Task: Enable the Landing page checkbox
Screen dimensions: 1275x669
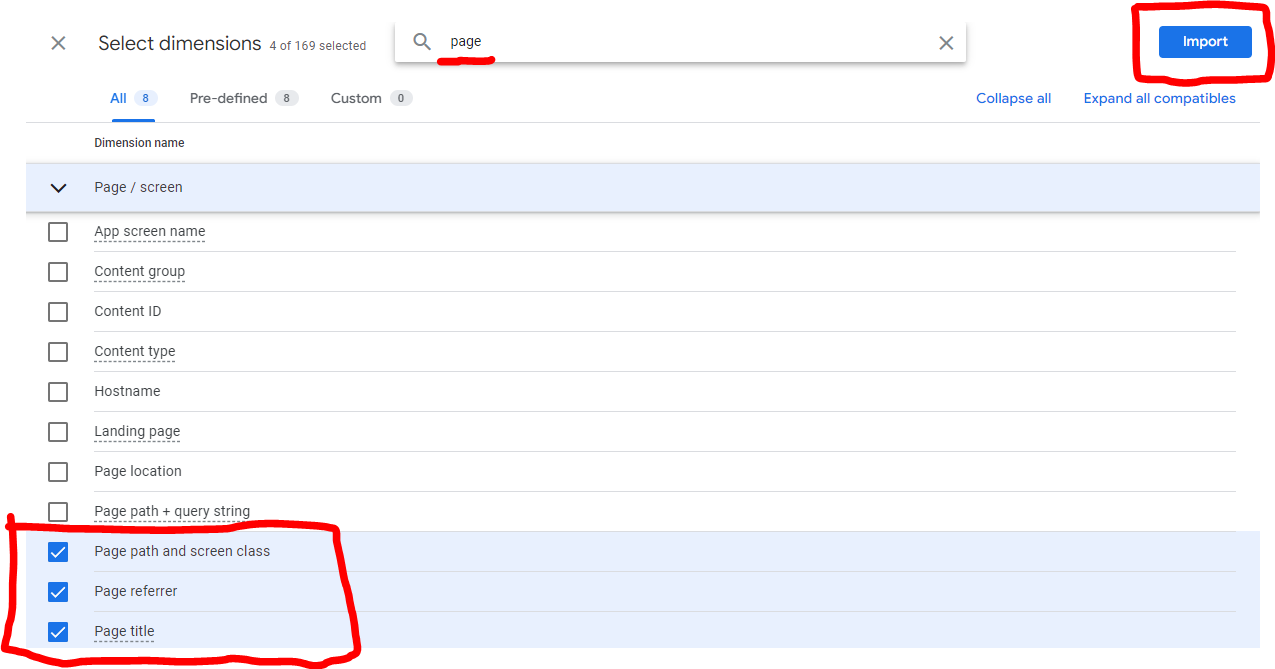Action: [x=58, y=432]
